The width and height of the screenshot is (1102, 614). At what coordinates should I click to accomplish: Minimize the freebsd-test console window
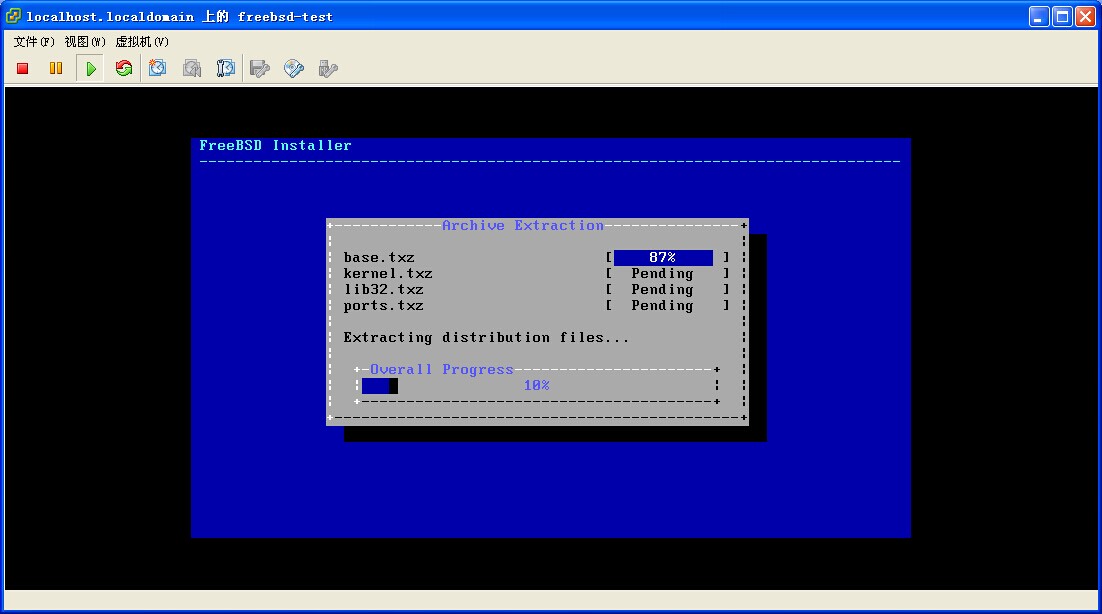[1040, 16]
